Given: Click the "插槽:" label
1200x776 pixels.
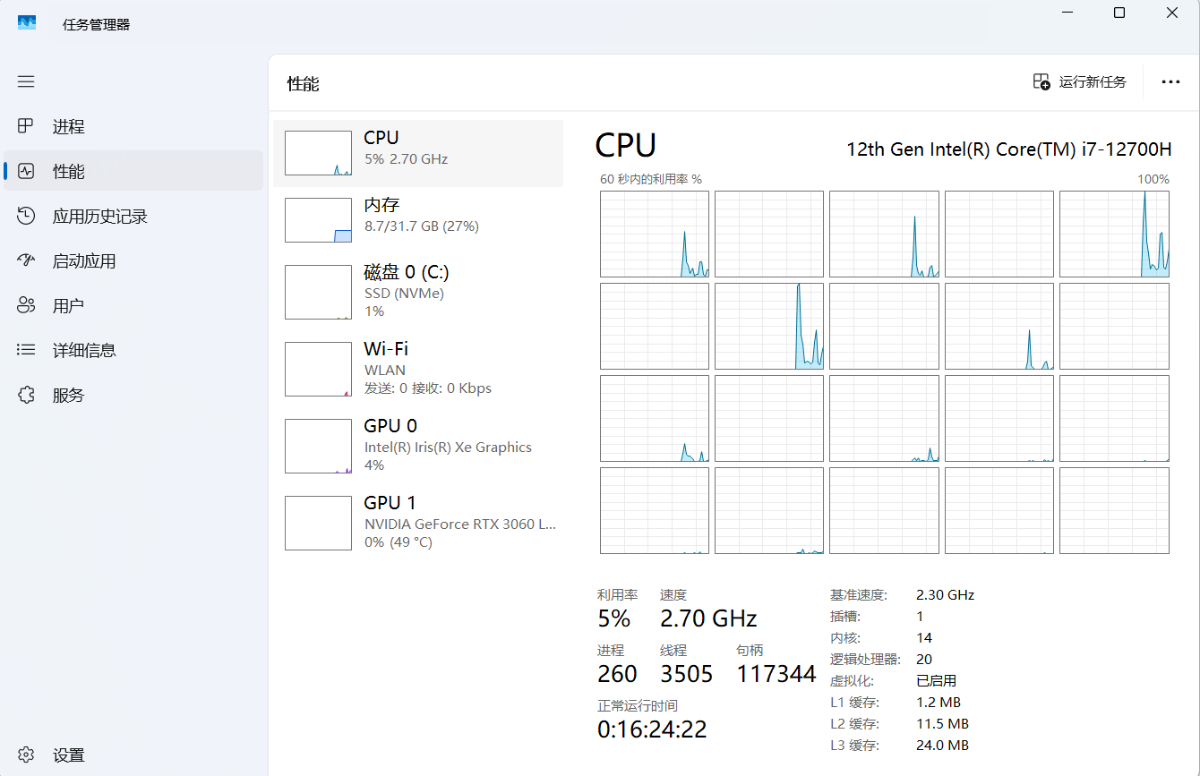Looking at the screenshot, I should 845,617.
